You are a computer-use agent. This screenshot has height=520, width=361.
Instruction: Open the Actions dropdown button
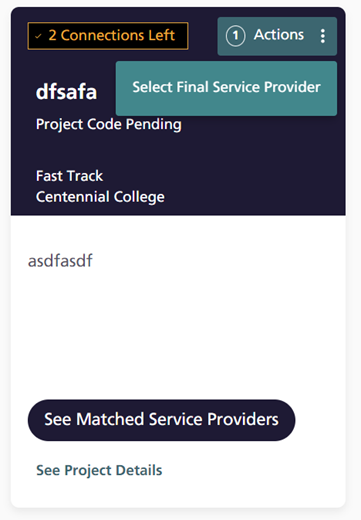tap(277, 36)
